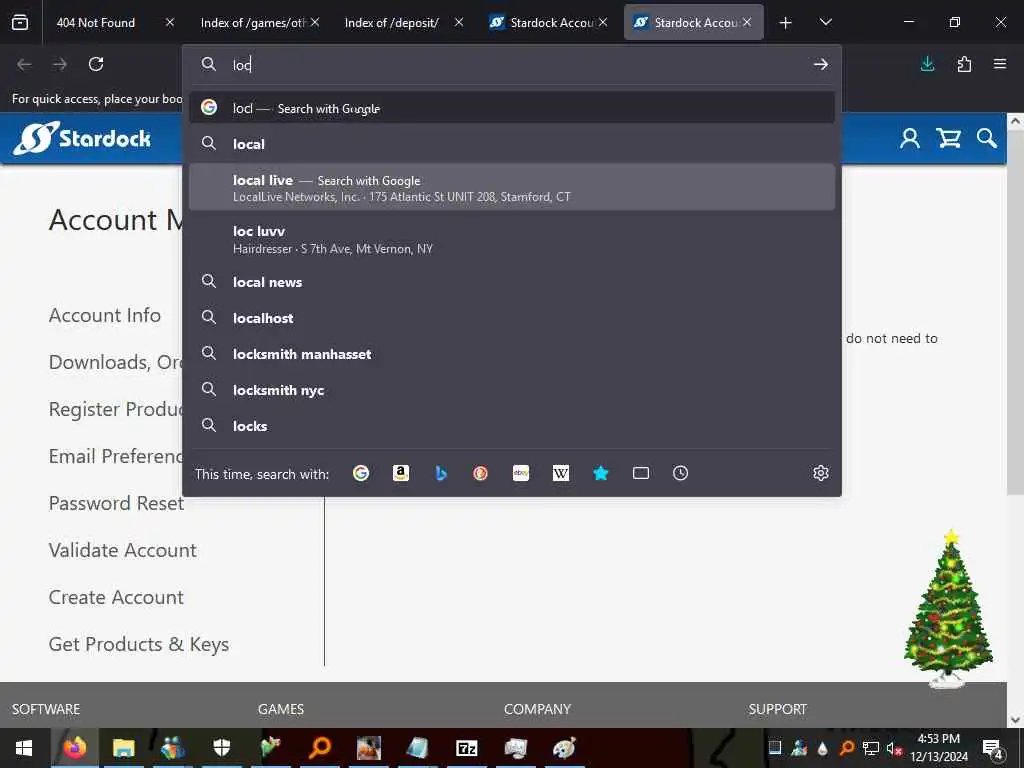
Task: Open the Windows Start menu
Action: point(24,748)
